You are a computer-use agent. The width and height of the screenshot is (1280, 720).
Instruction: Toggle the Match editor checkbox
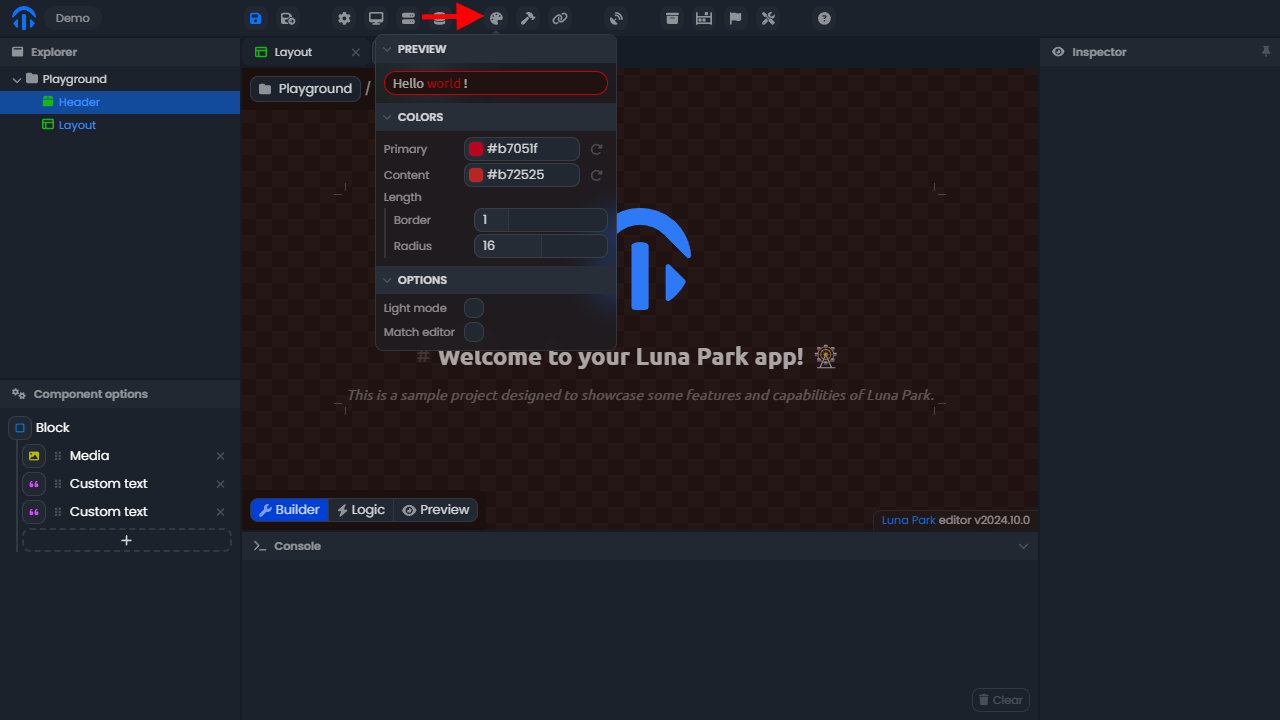point(474,332)
